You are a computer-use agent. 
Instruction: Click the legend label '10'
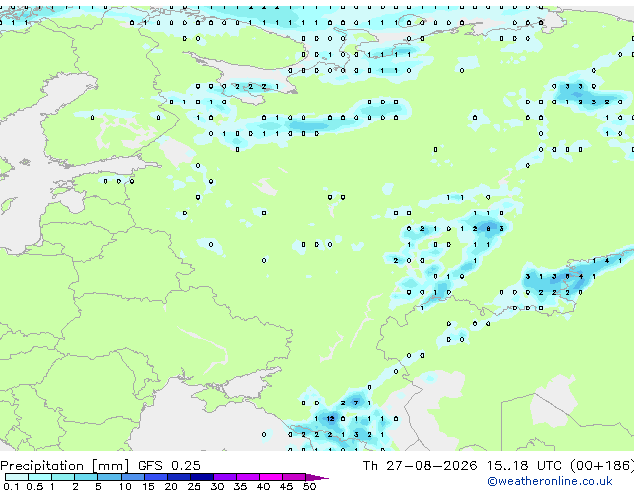point(125,486)
